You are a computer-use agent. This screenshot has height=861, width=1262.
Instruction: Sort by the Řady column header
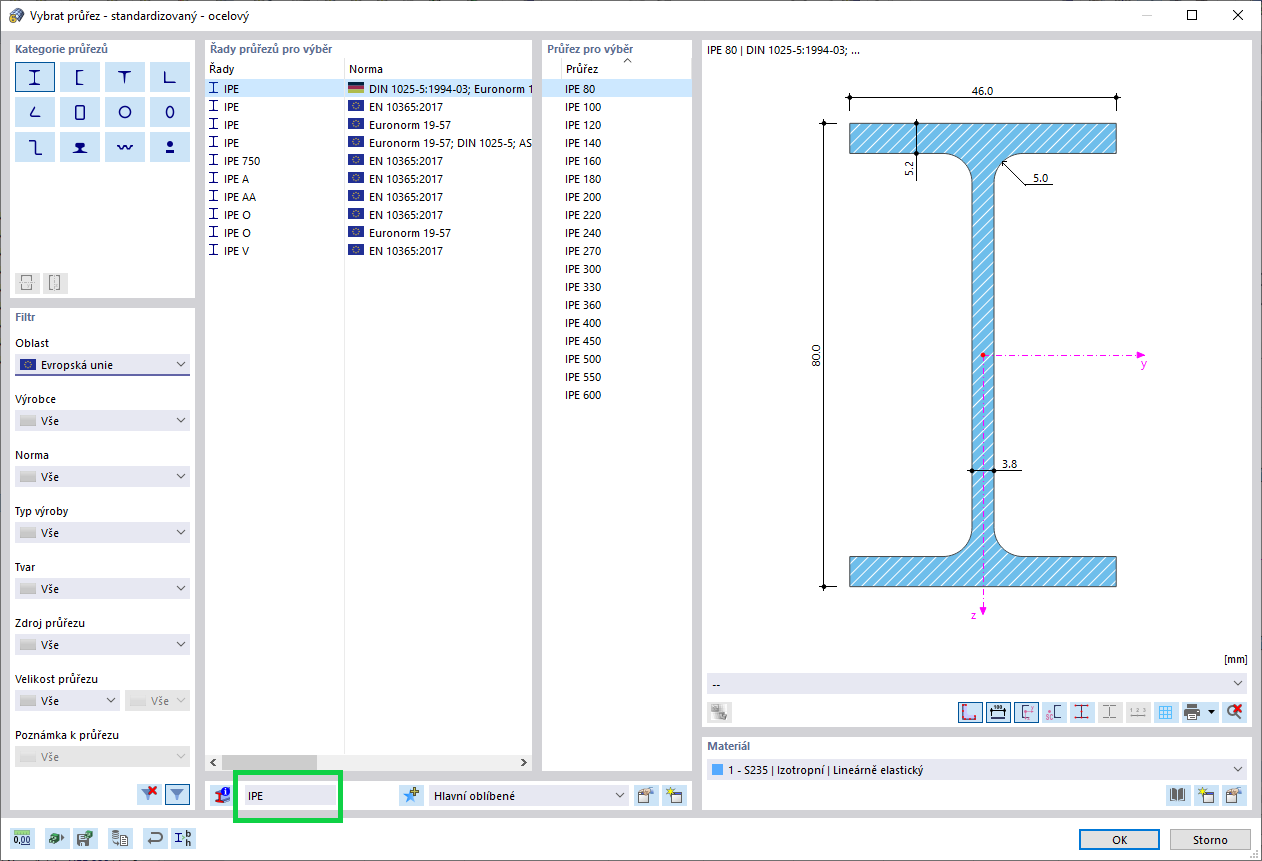[274, 69]
